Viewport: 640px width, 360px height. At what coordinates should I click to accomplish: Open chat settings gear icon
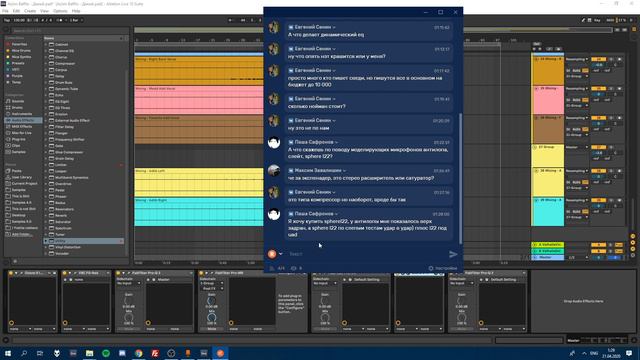tap(431, 268)
